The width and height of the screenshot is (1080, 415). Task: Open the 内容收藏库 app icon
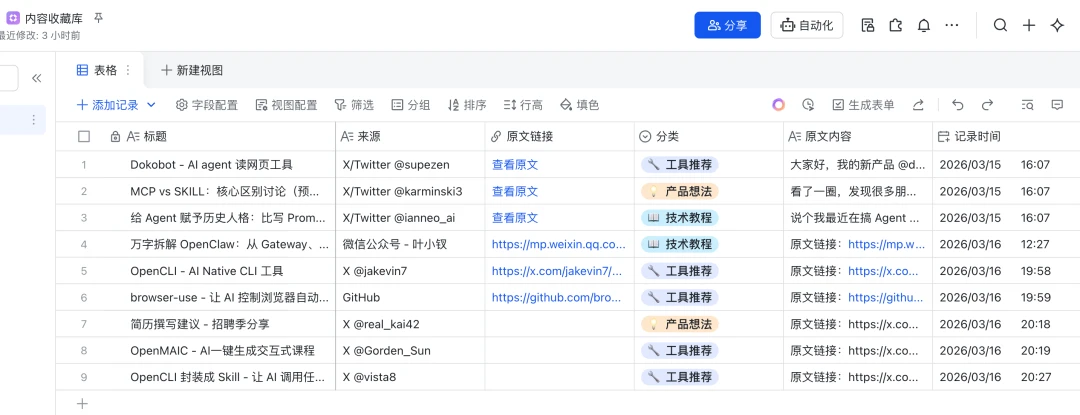pyautogui.click(x=13, y=19)
